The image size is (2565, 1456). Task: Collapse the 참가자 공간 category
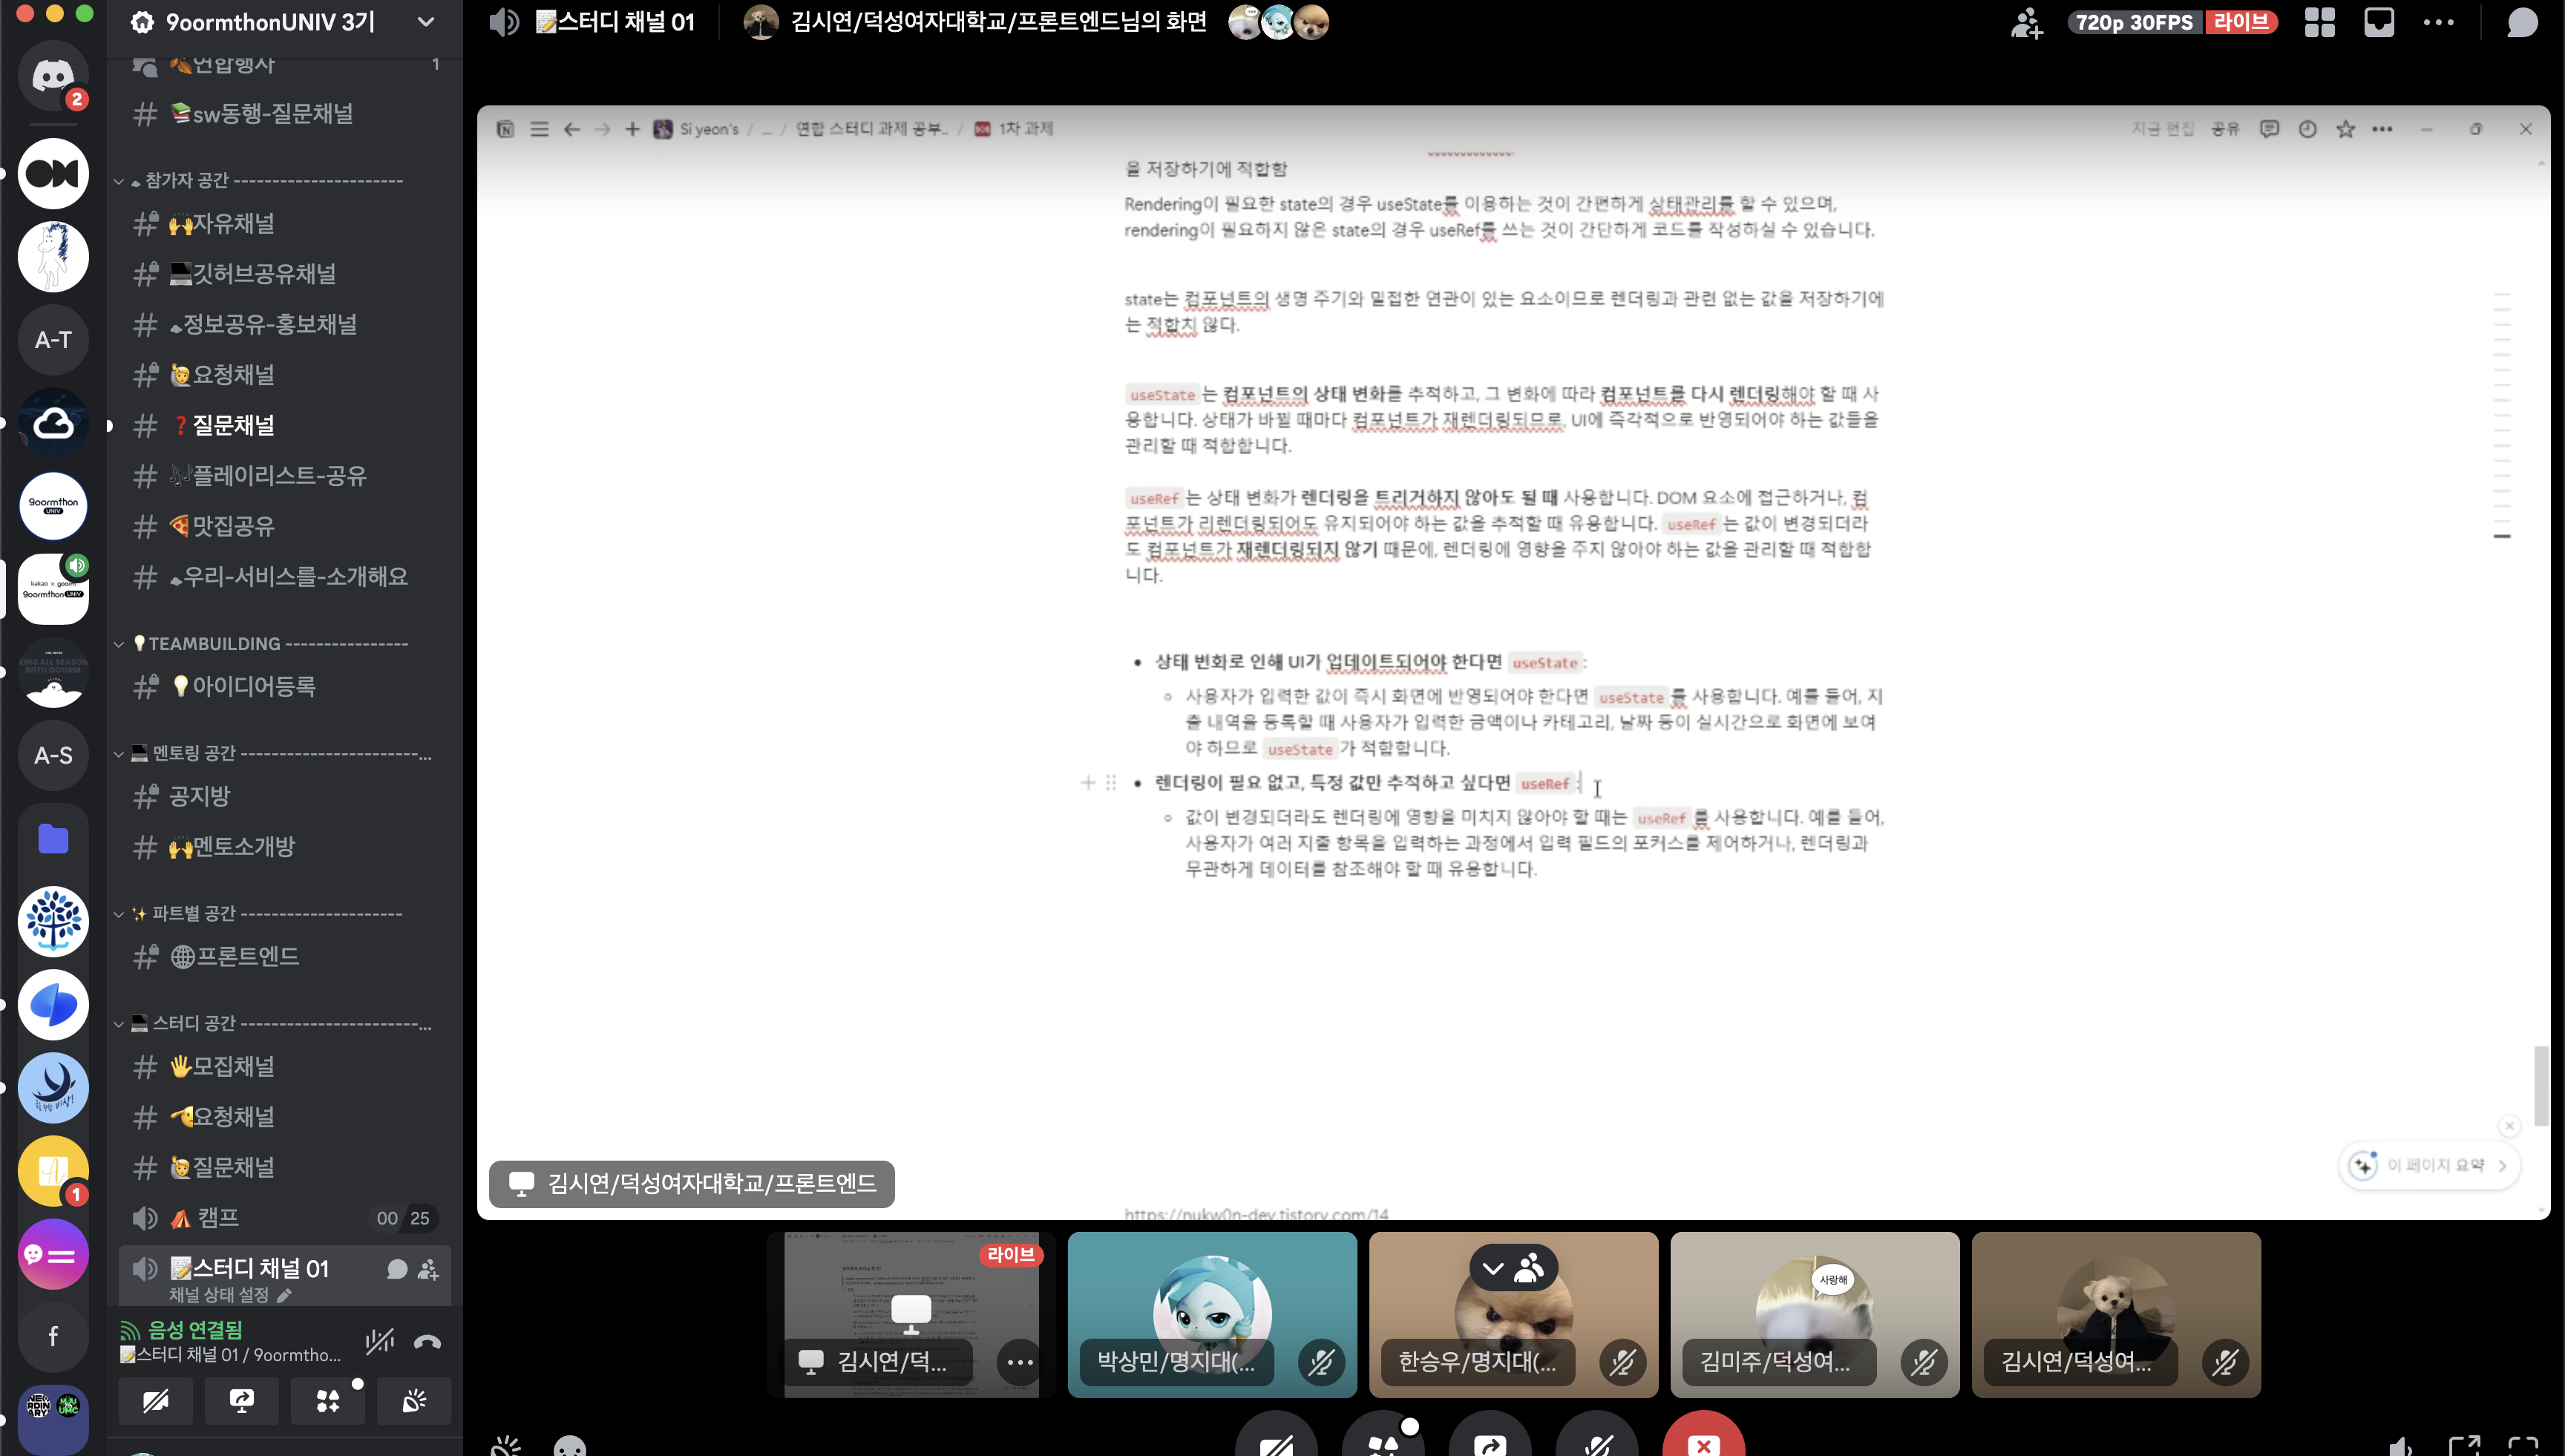[186, 180]
